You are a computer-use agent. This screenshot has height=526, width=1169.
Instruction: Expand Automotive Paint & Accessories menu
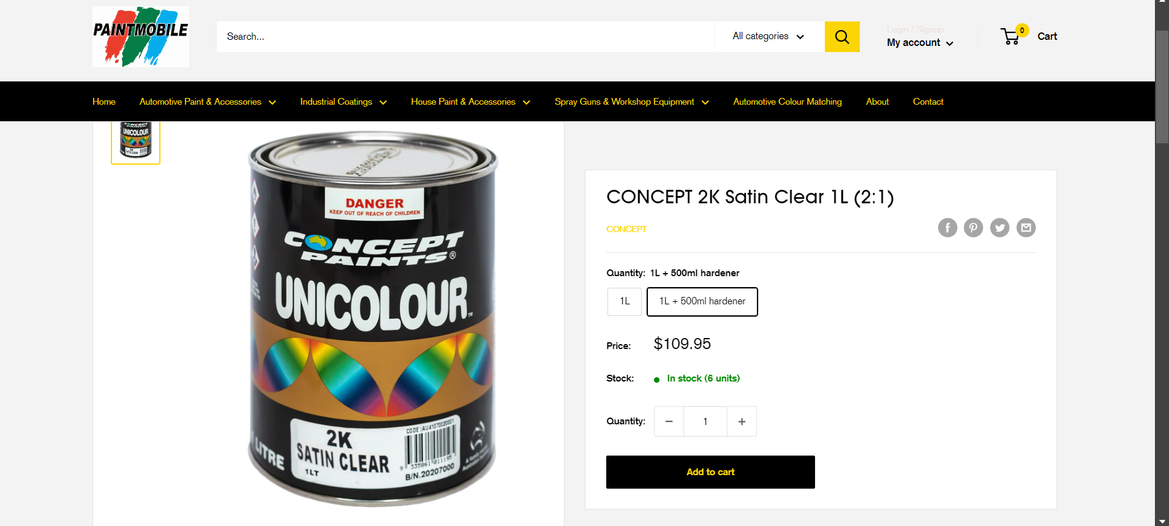pos(207,102)
